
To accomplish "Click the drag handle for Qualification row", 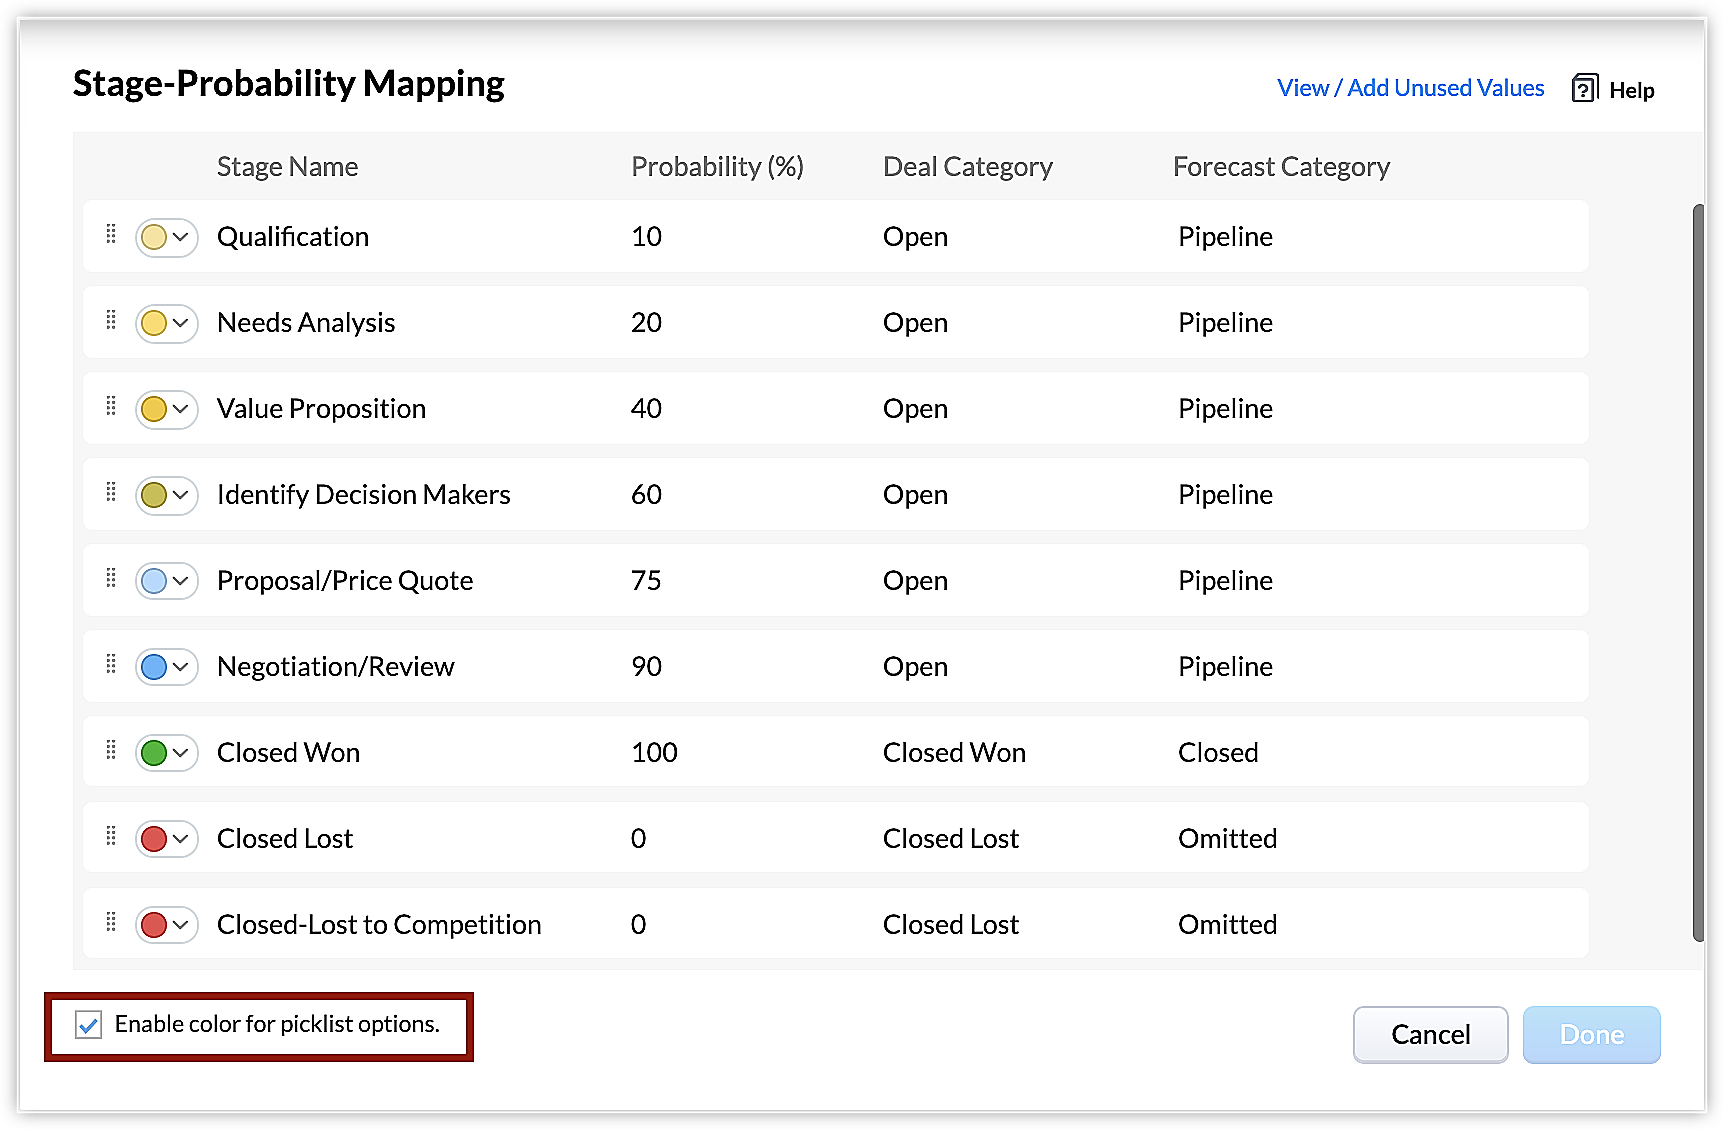I will pyautogui.click(x=111, y=234).
